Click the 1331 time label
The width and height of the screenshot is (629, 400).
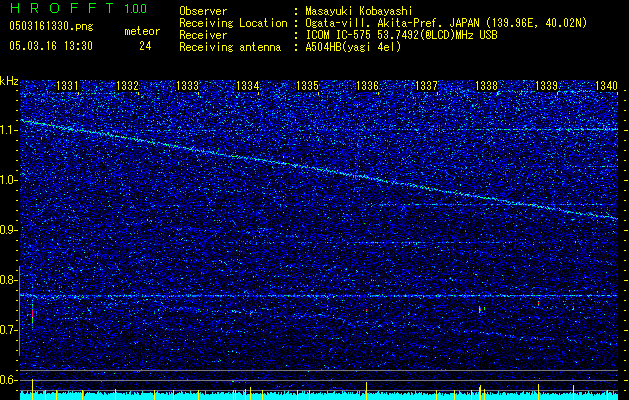pyautogui.click(x=67, y=86)
